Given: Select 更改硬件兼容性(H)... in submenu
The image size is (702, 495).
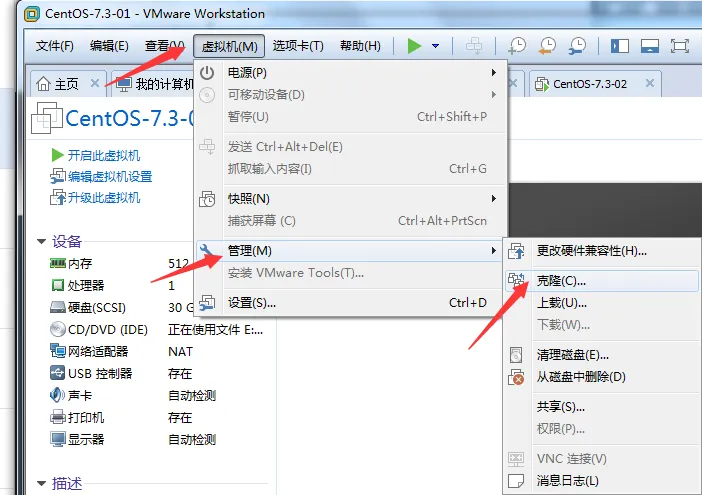Looking at the screenshot, I should 603,251.
